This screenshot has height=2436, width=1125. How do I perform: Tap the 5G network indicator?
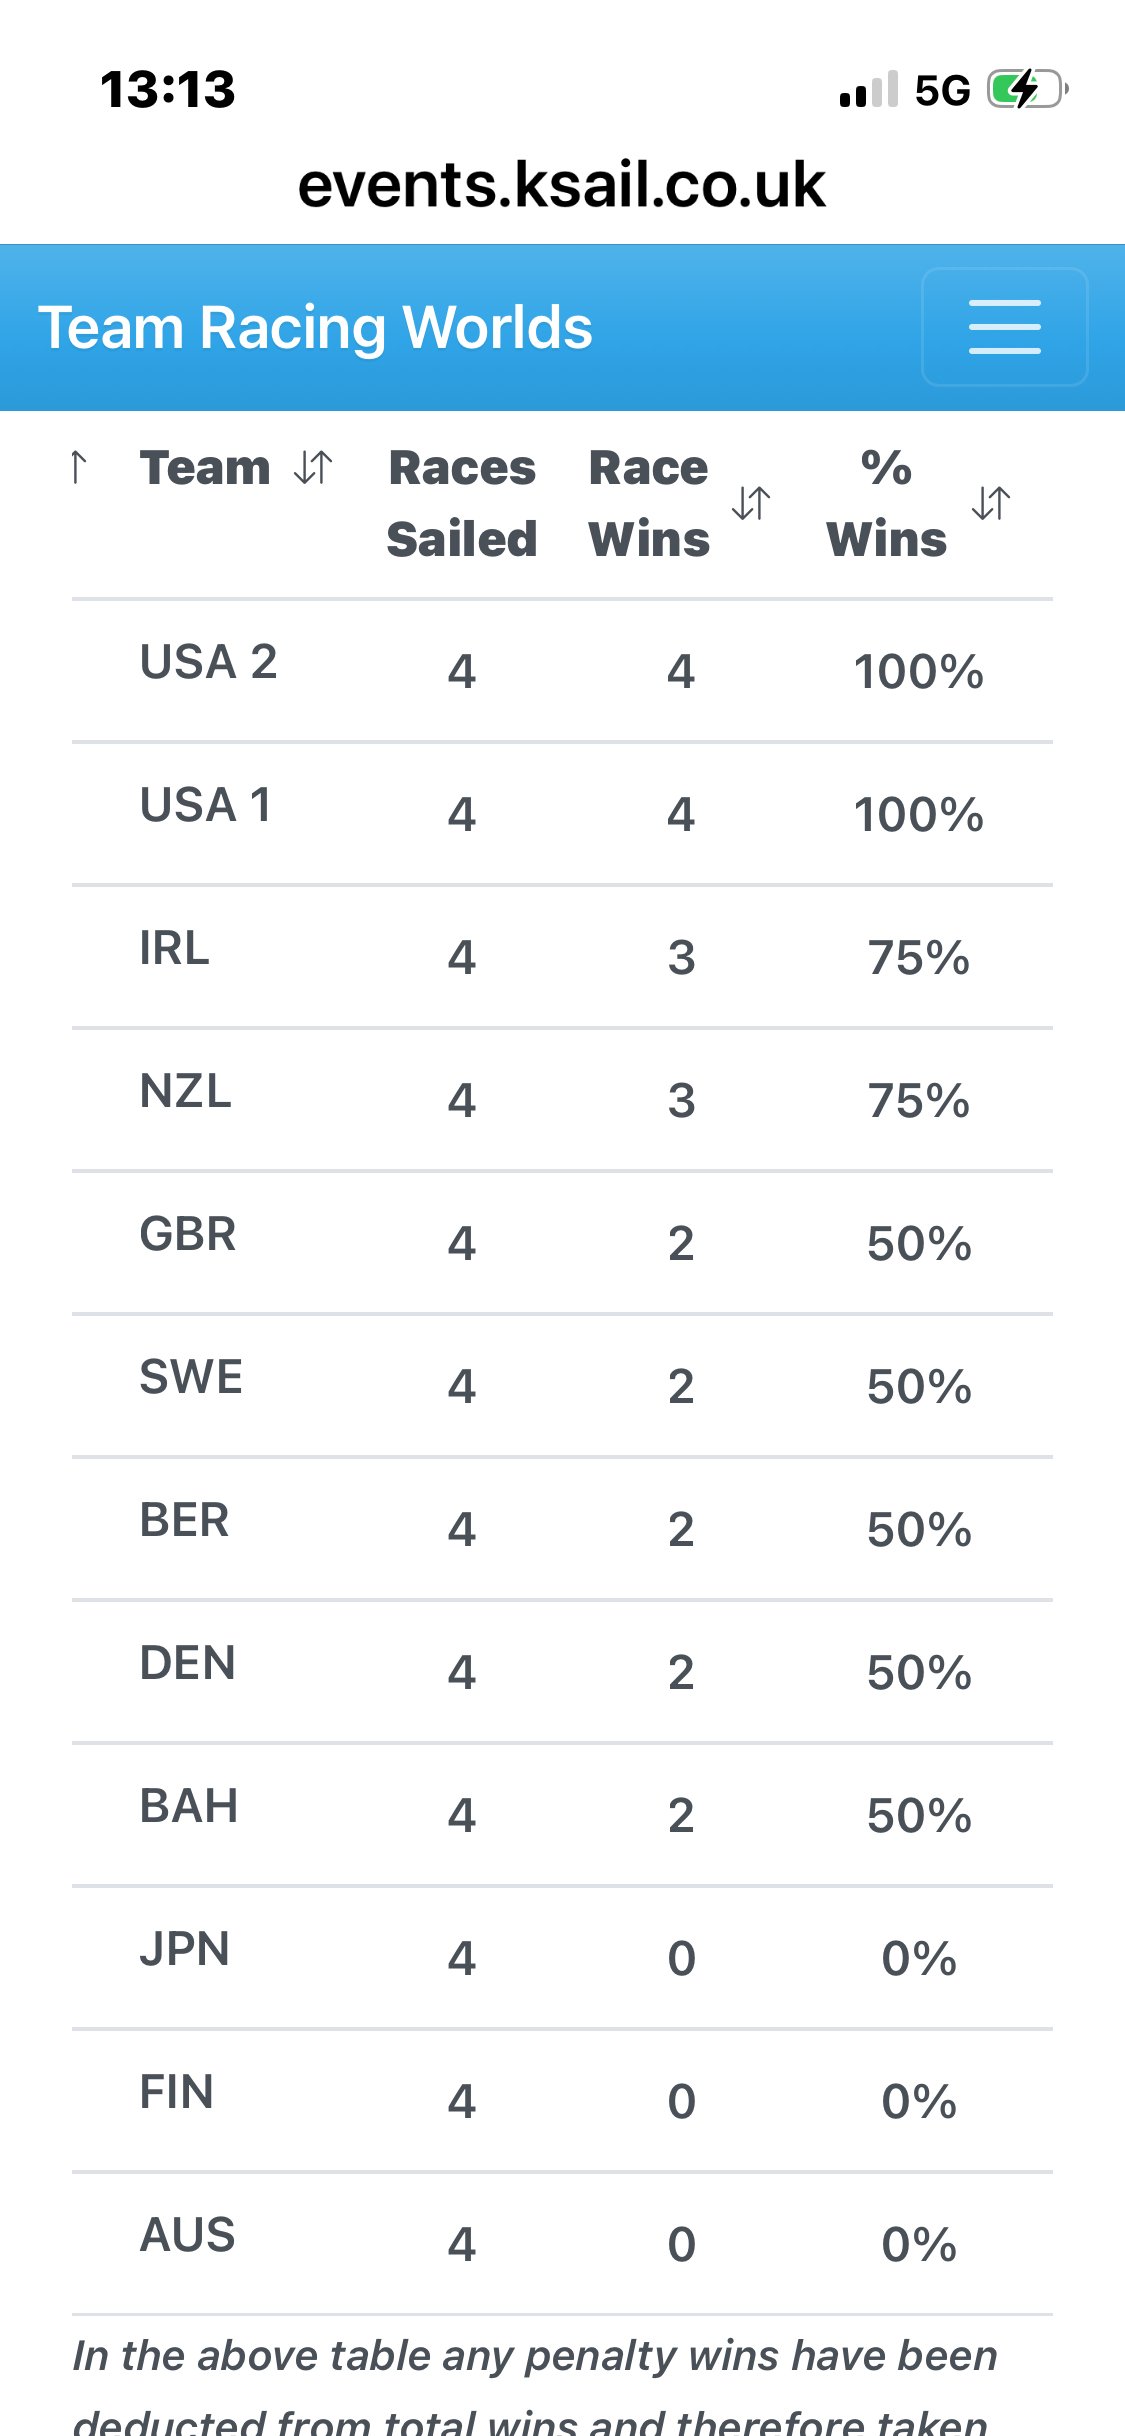(942, 90)
